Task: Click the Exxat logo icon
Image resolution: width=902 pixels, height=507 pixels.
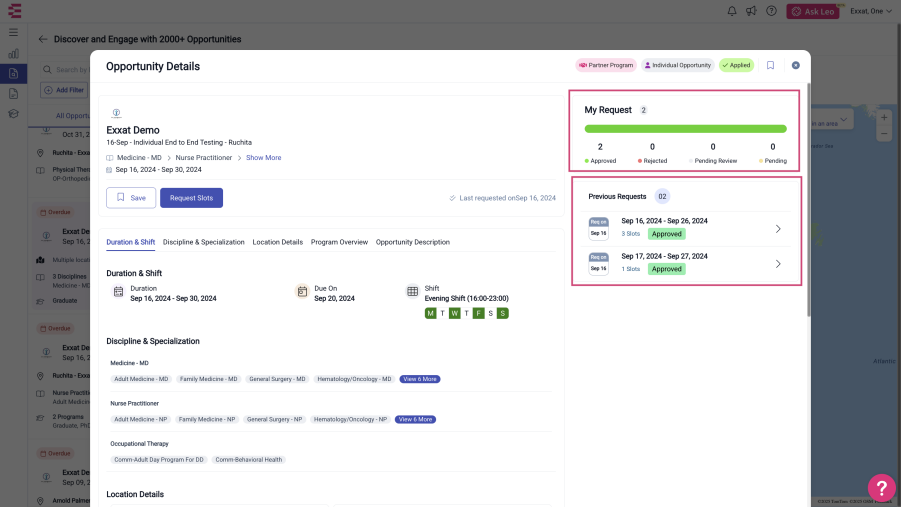Action: click(14, 11)
